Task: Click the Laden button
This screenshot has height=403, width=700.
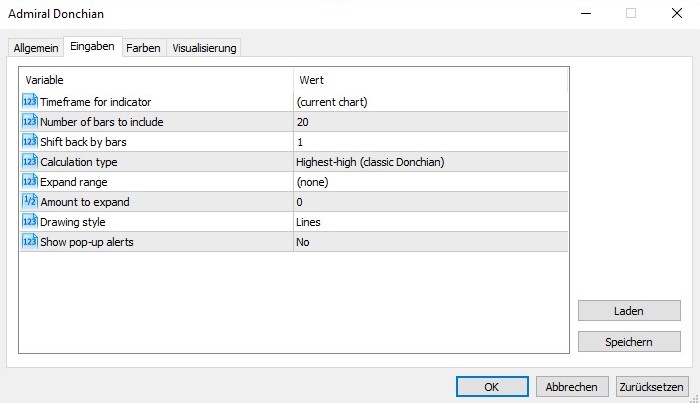Action: point(629,311)
